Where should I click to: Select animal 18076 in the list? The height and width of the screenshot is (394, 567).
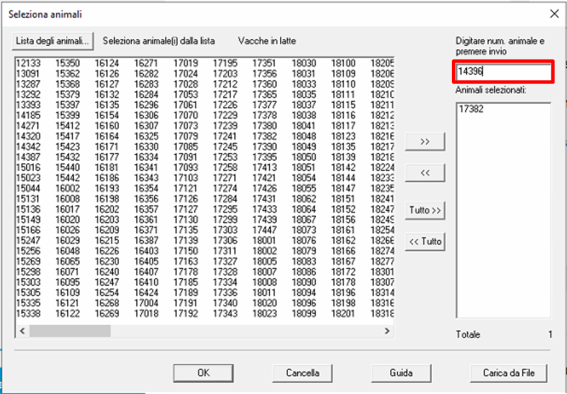(x=304, y=240)
